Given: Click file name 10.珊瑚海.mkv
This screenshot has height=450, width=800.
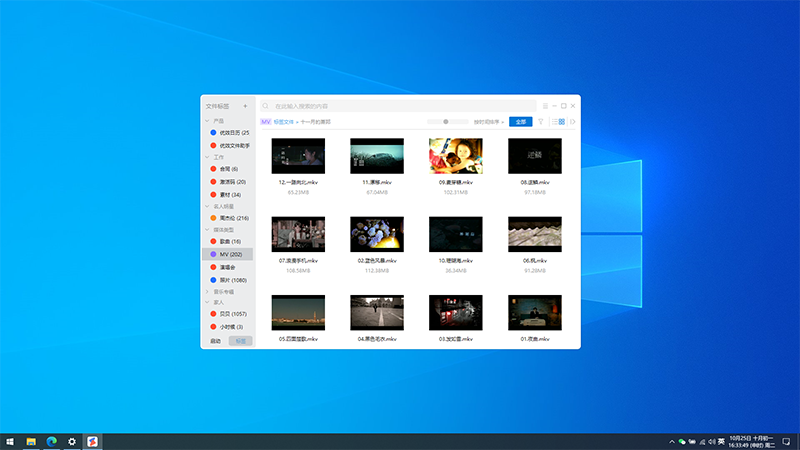Looking at the screenshot, I should 456,261.
